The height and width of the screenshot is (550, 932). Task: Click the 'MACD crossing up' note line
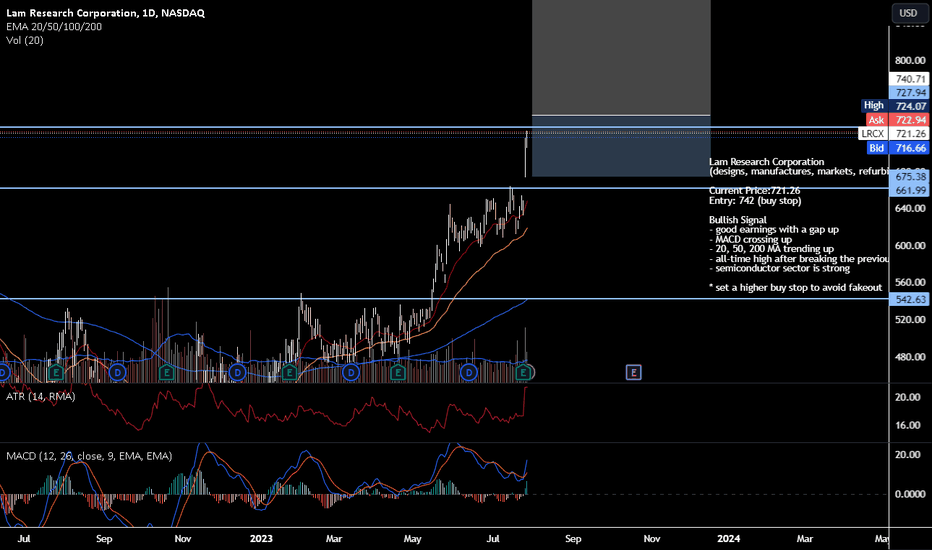750,240
